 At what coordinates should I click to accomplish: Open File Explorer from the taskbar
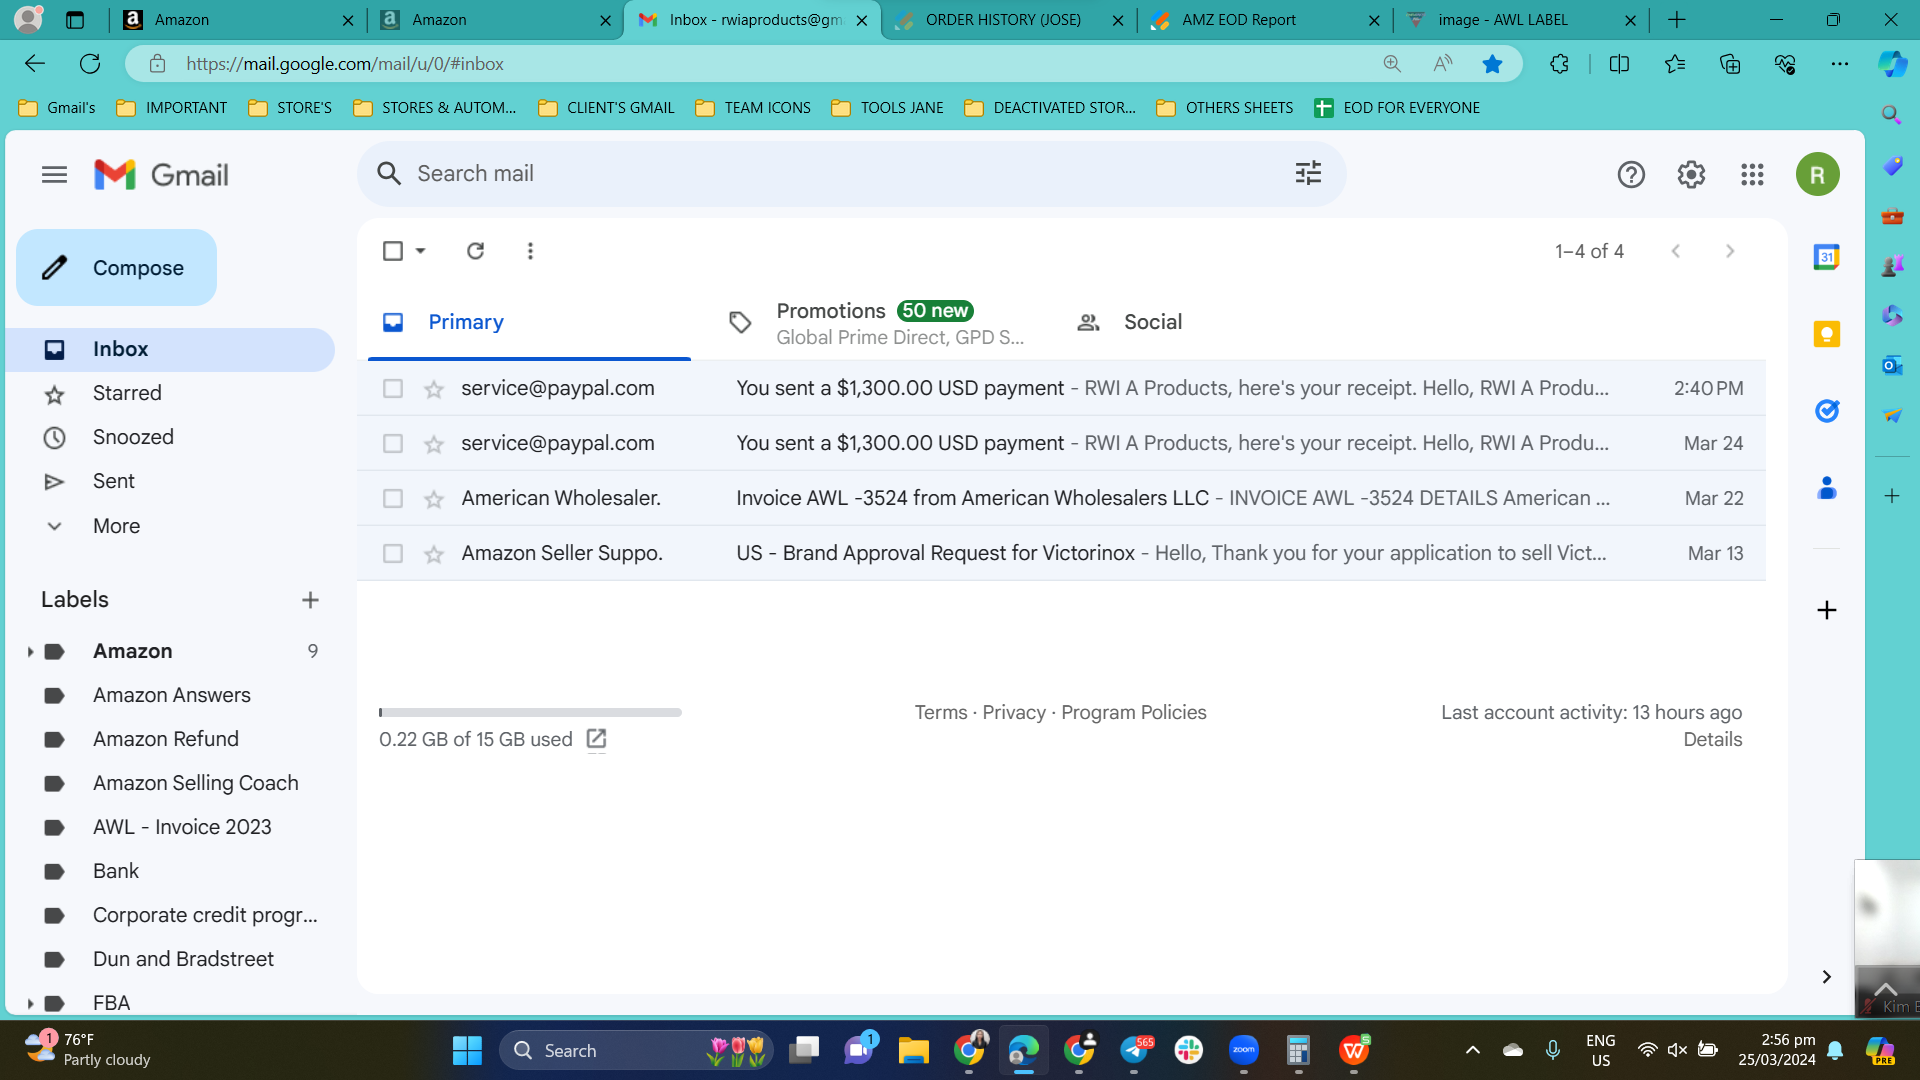913,1050
